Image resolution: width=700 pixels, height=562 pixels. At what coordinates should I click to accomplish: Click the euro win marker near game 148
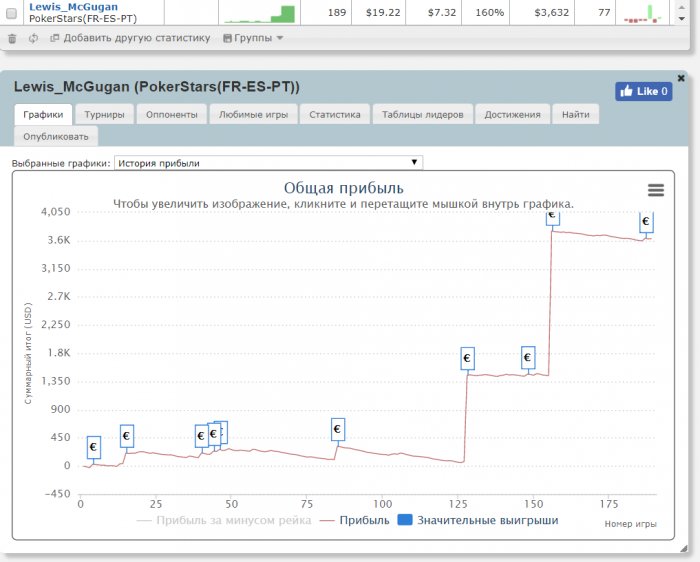tap(528, 358)
